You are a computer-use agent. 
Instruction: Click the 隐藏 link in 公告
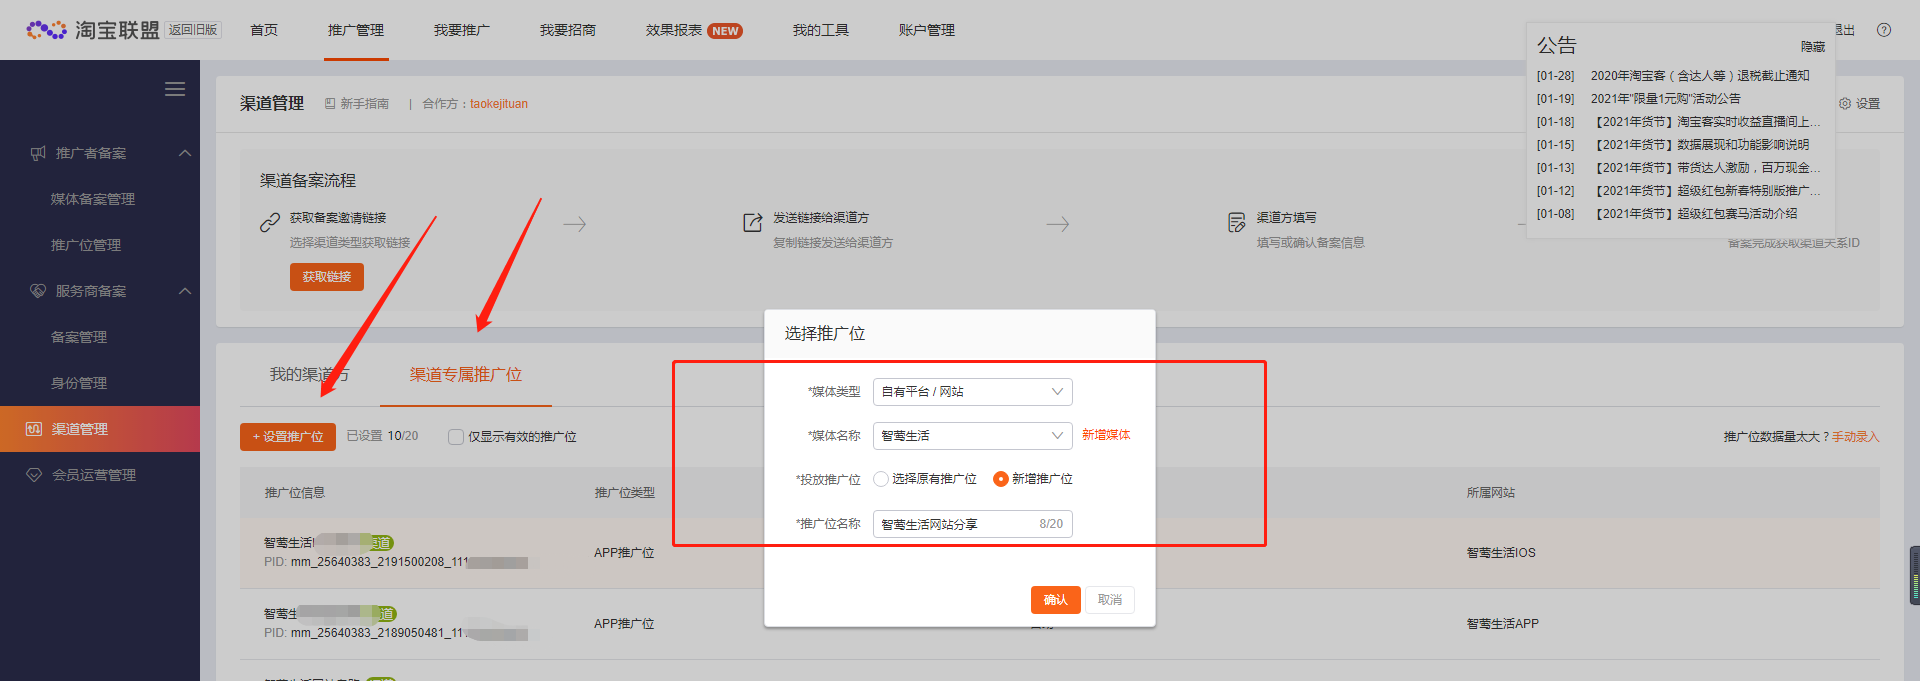pos(1813,47)
